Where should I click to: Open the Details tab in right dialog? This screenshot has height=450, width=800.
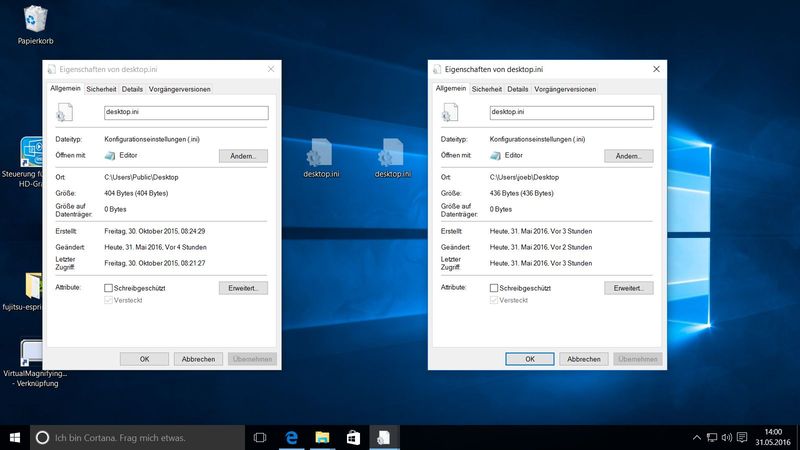[x=518, y=89]
